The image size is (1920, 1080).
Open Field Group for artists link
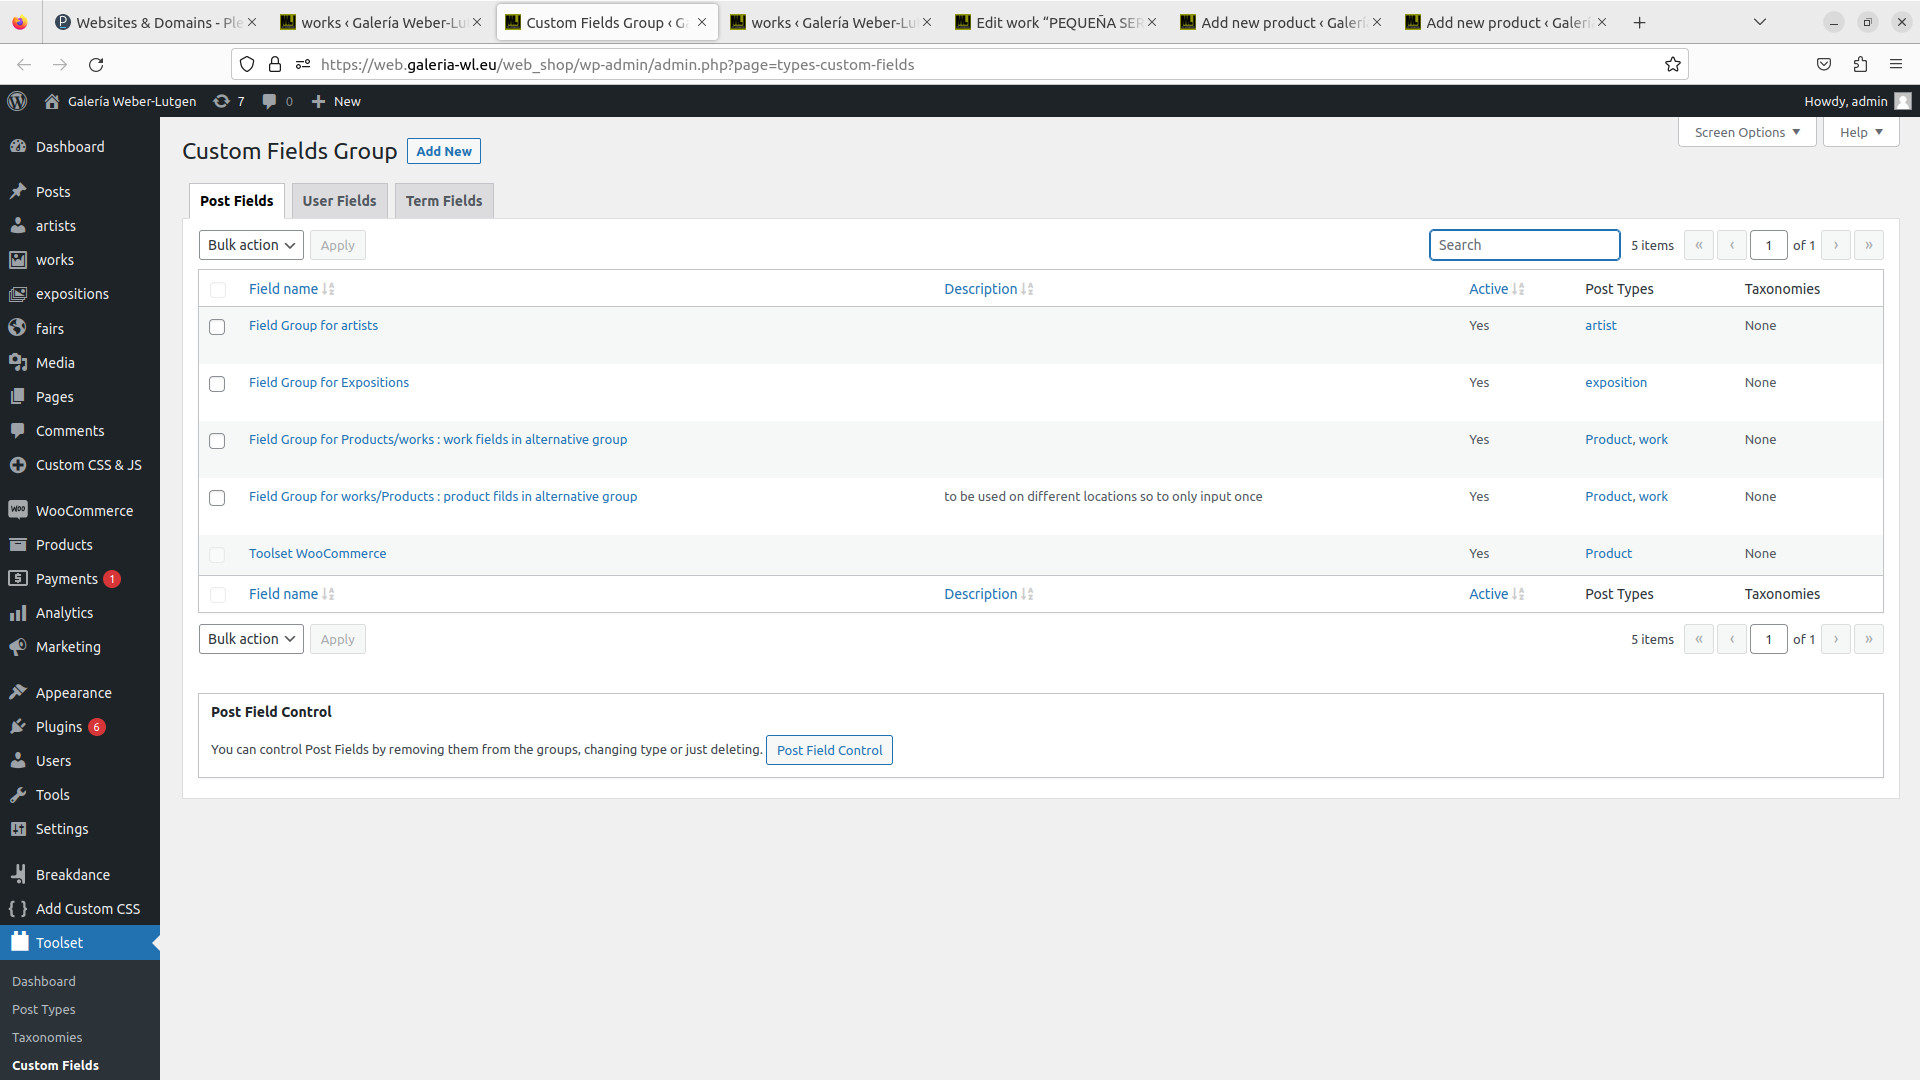[313, 326]
